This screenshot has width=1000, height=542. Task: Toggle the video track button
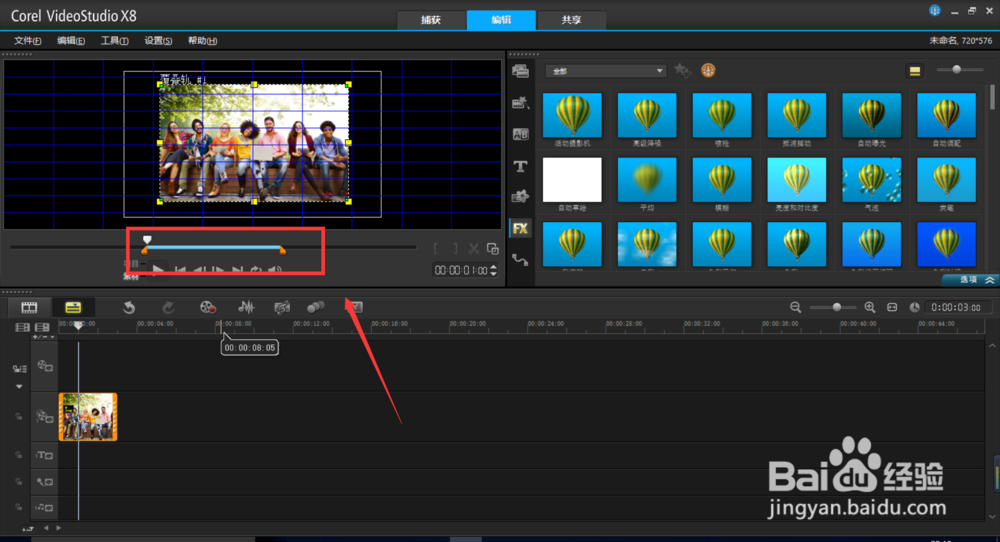(x=45, y=366)
